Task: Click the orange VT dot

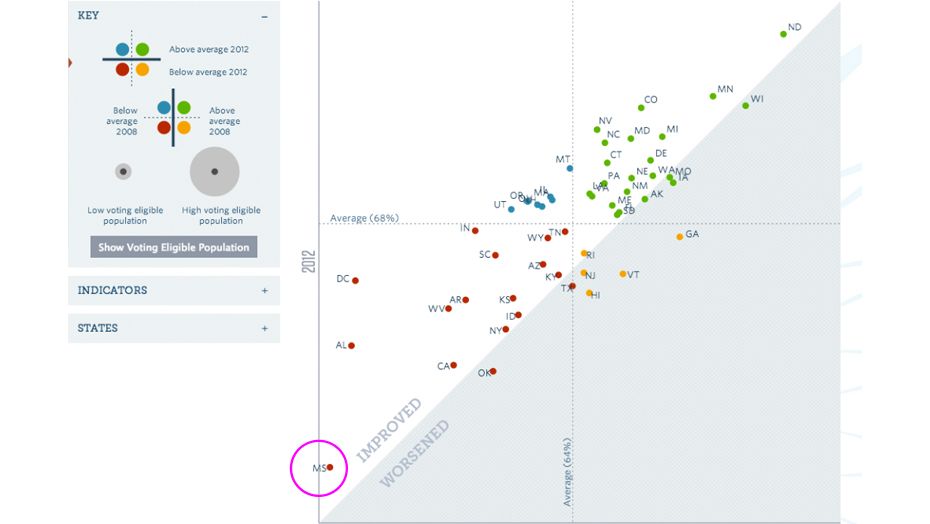Action: point(623,274)
